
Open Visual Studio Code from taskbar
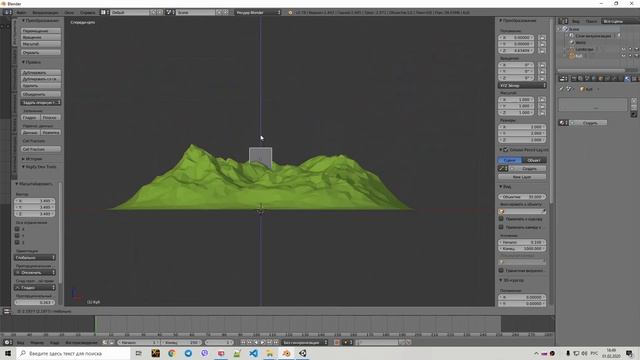coord(253,353)
